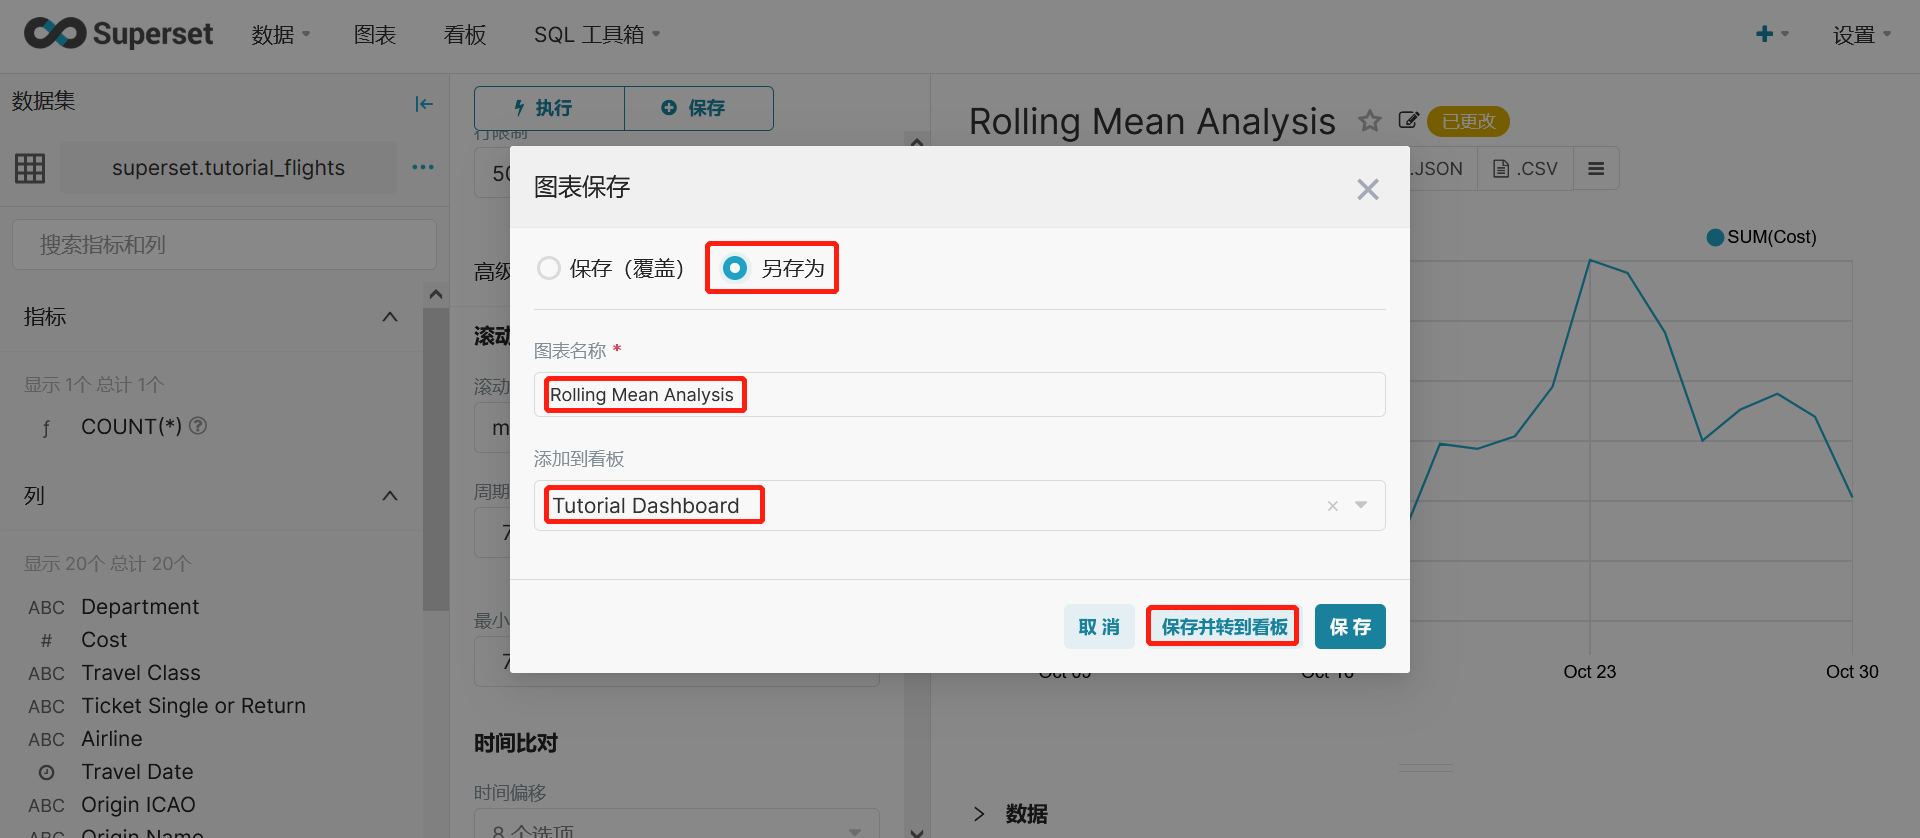
Task: Expand the 数据 results panel
Action: tap(1010, 814)
